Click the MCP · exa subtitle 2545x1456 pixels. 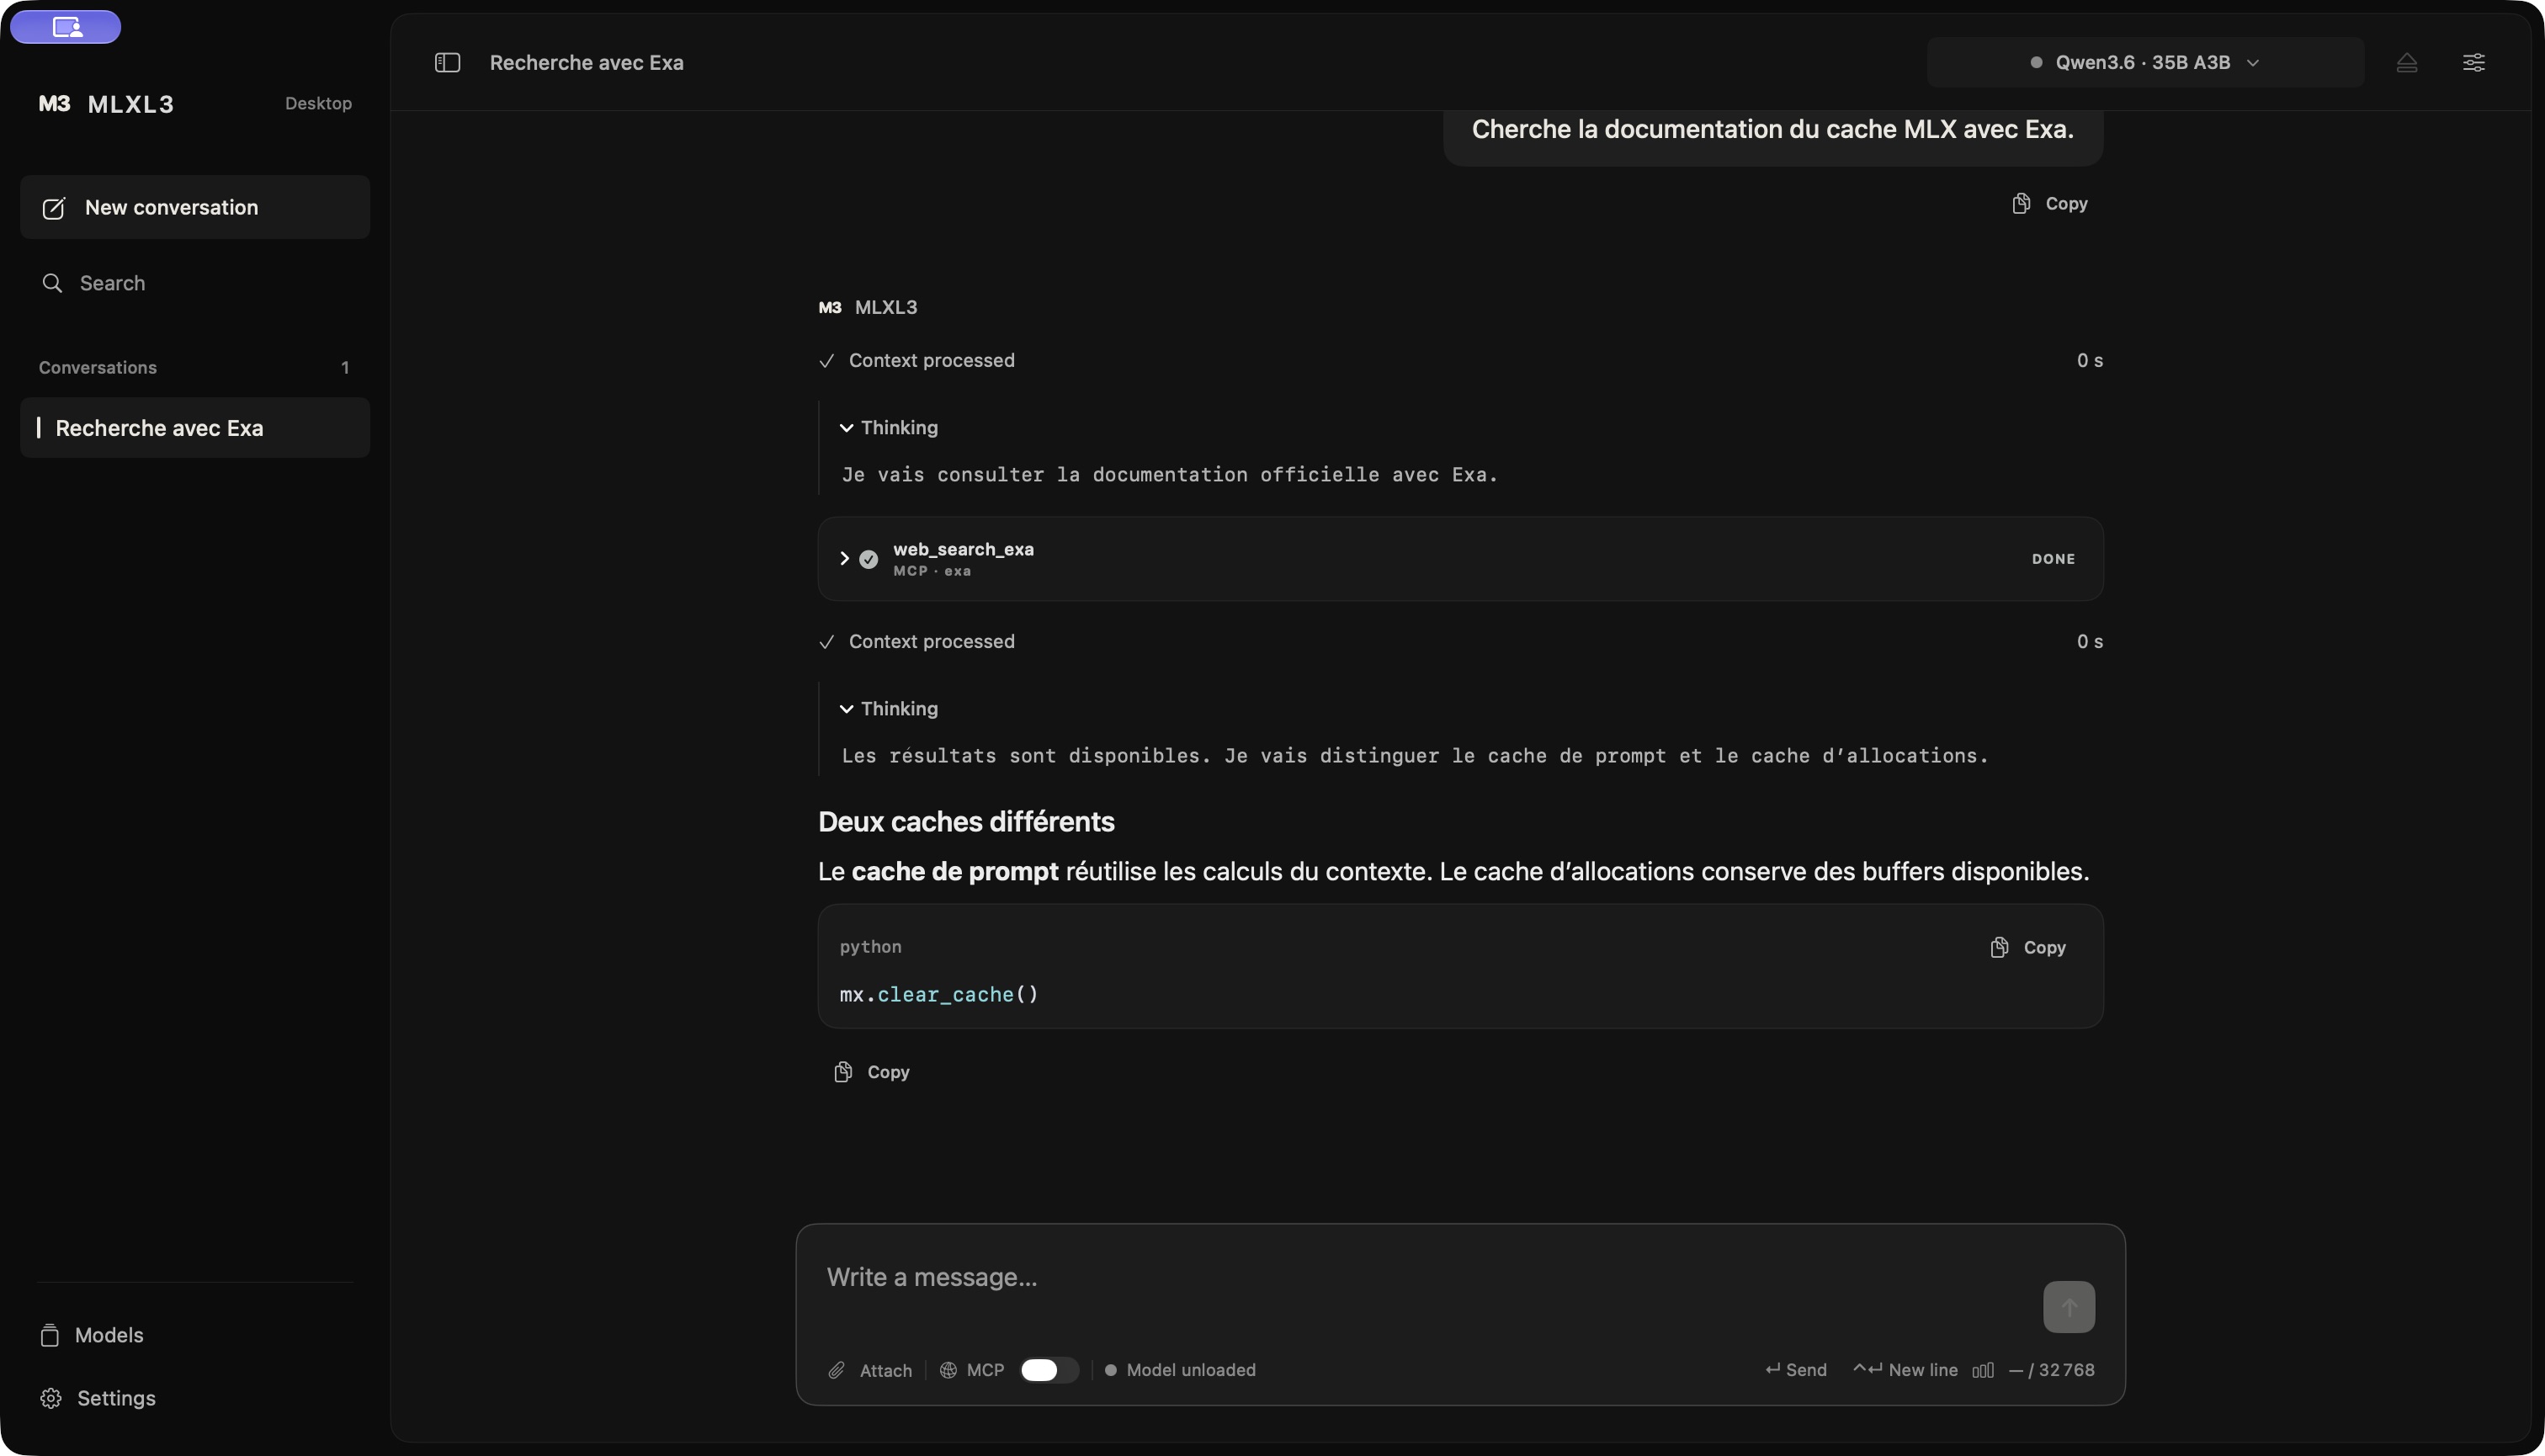[932, 572]
